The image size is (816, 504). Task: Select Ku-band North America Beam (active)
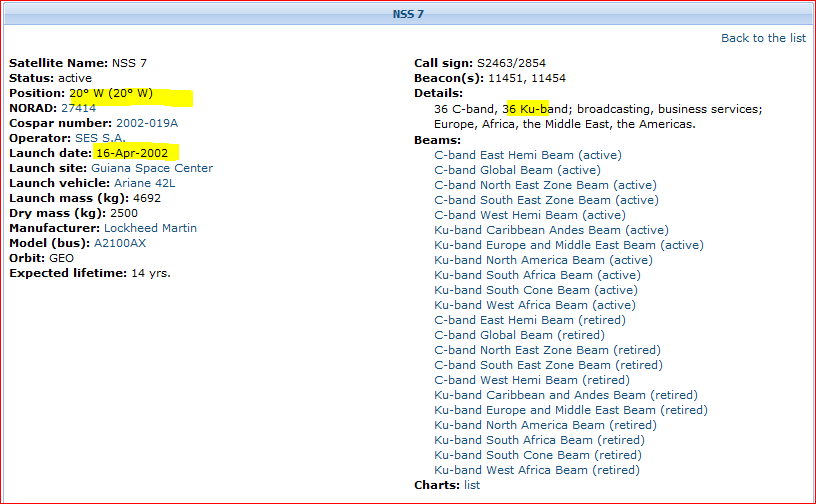click(543, 260)
